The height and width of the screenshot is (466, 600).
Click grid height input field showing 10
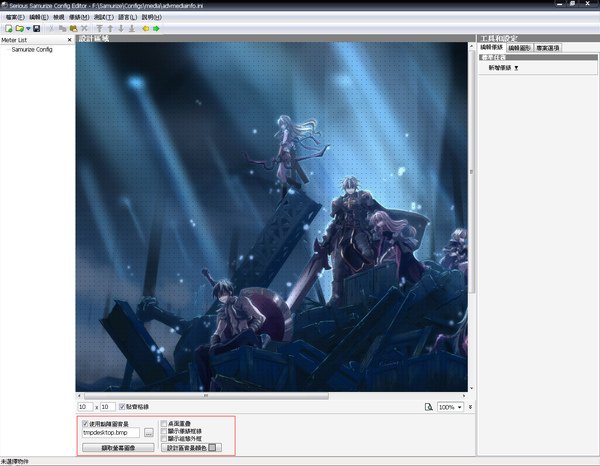(x=108, y=407)
